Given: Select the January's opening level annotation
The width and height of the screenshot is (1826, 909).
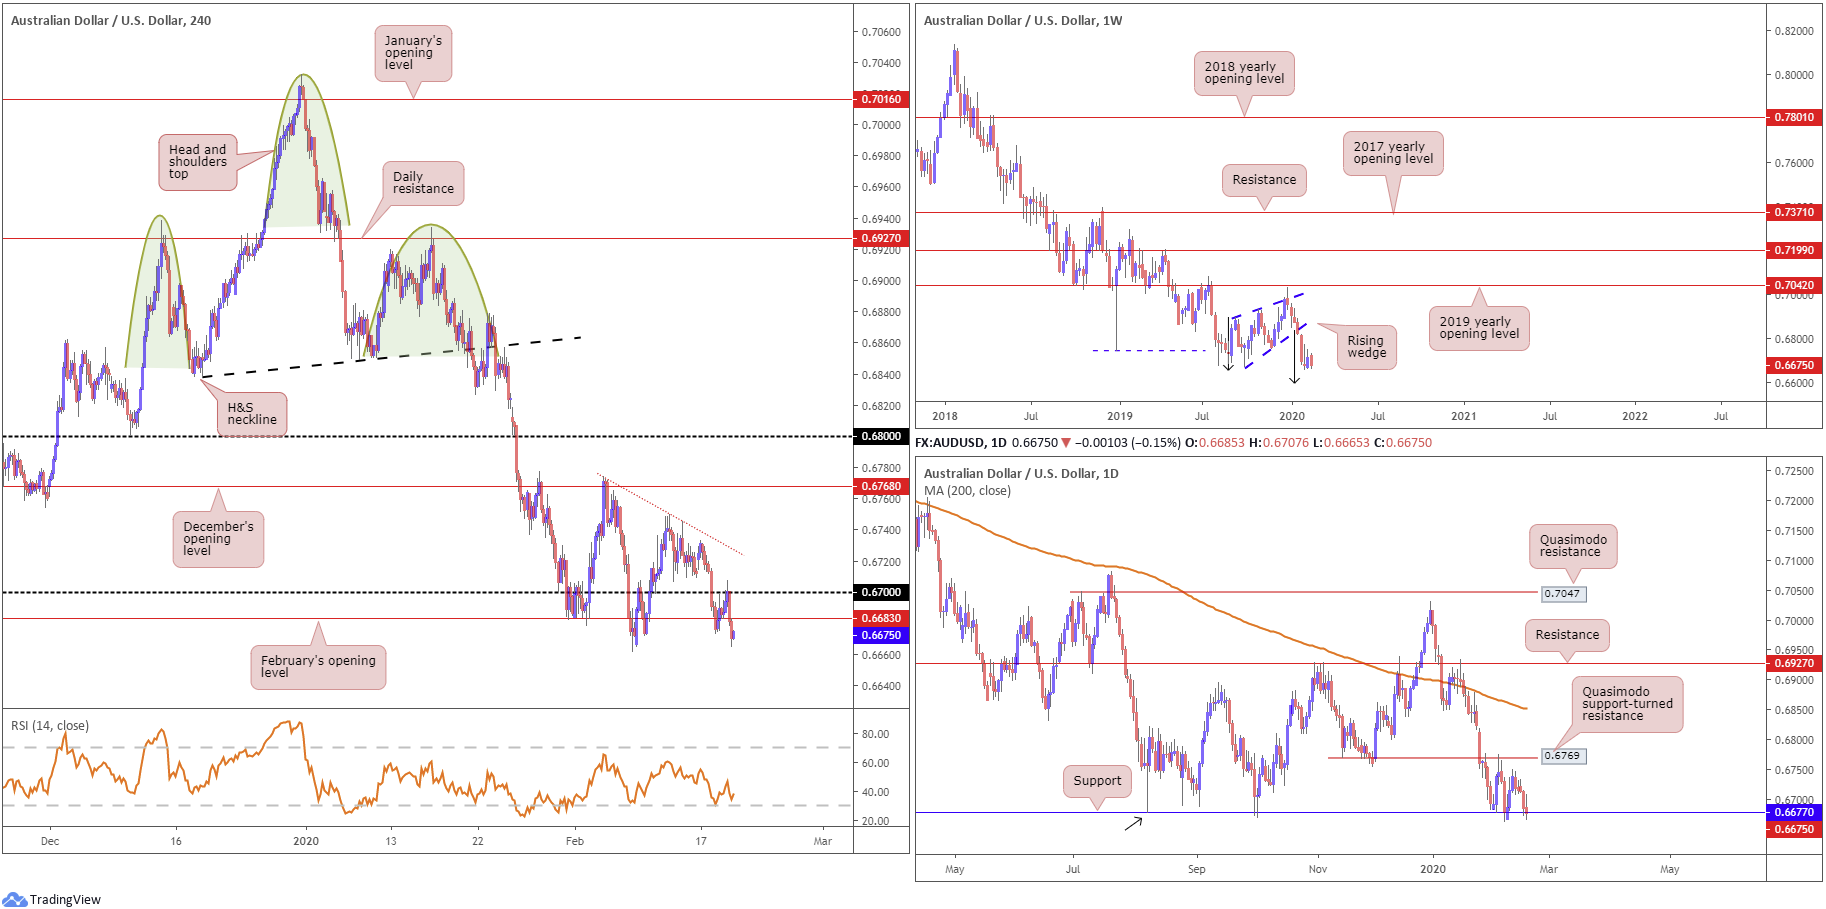Looking at the screenshot, I should pyautogui.click(x=413, y=53).
